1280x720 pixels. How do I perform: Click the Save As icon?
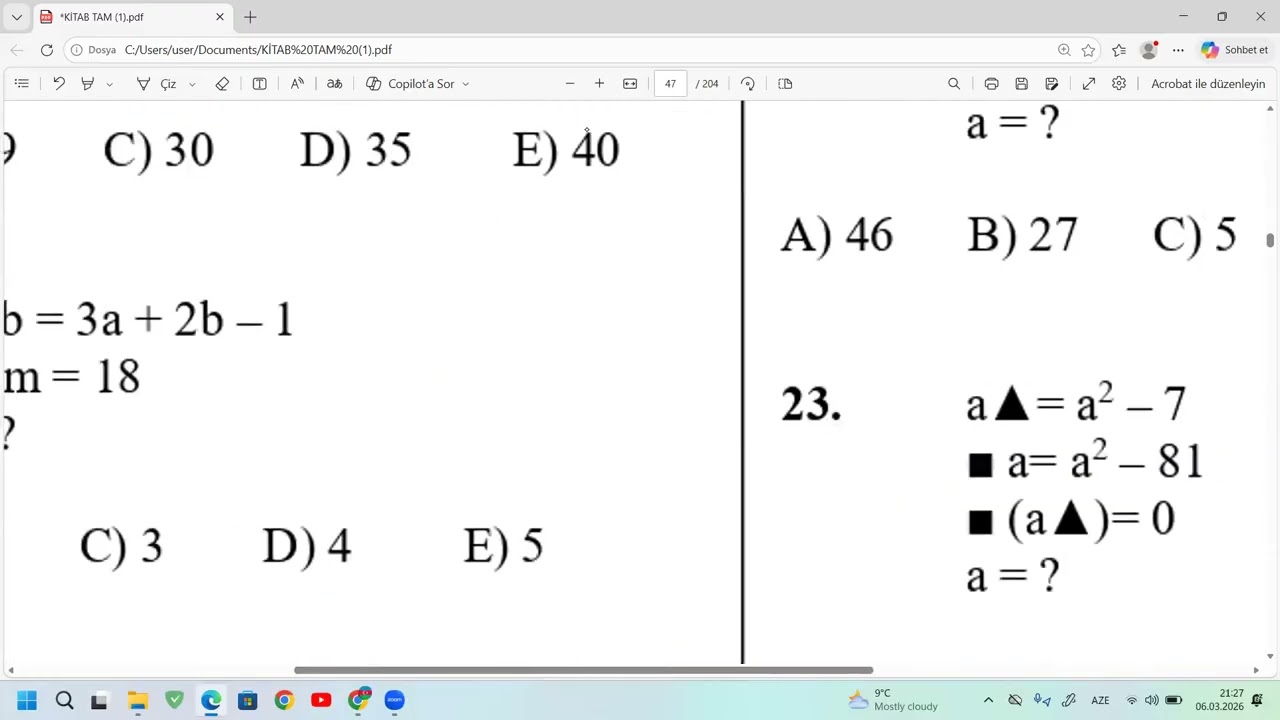1052,84
